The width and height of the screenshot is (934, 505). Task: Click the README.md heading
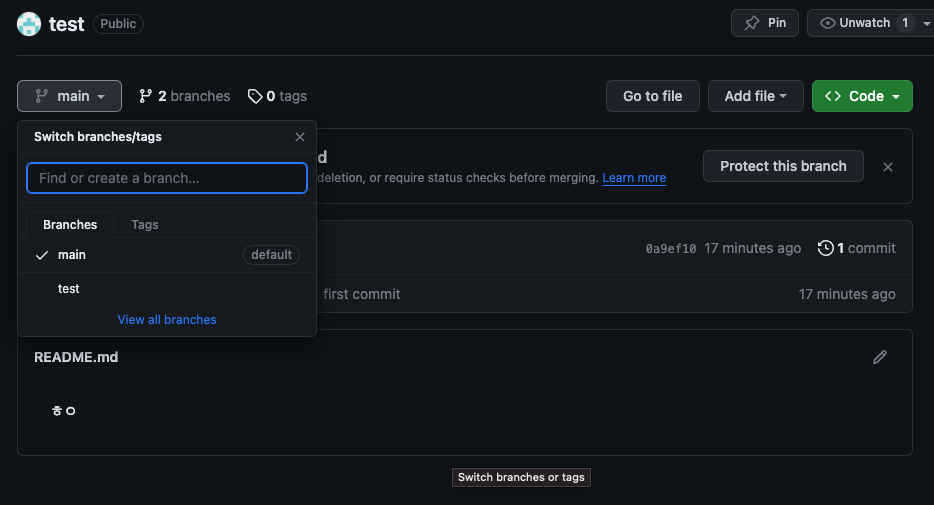pos(76,357)
